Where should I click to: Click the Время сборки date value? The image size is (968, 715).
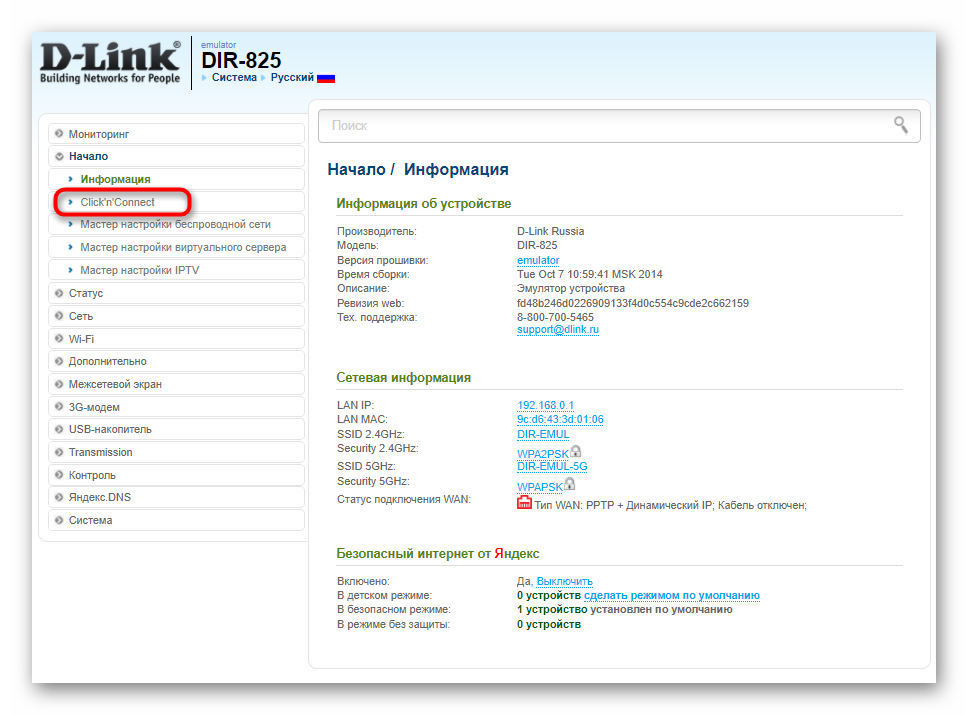(x=590, y=274)
